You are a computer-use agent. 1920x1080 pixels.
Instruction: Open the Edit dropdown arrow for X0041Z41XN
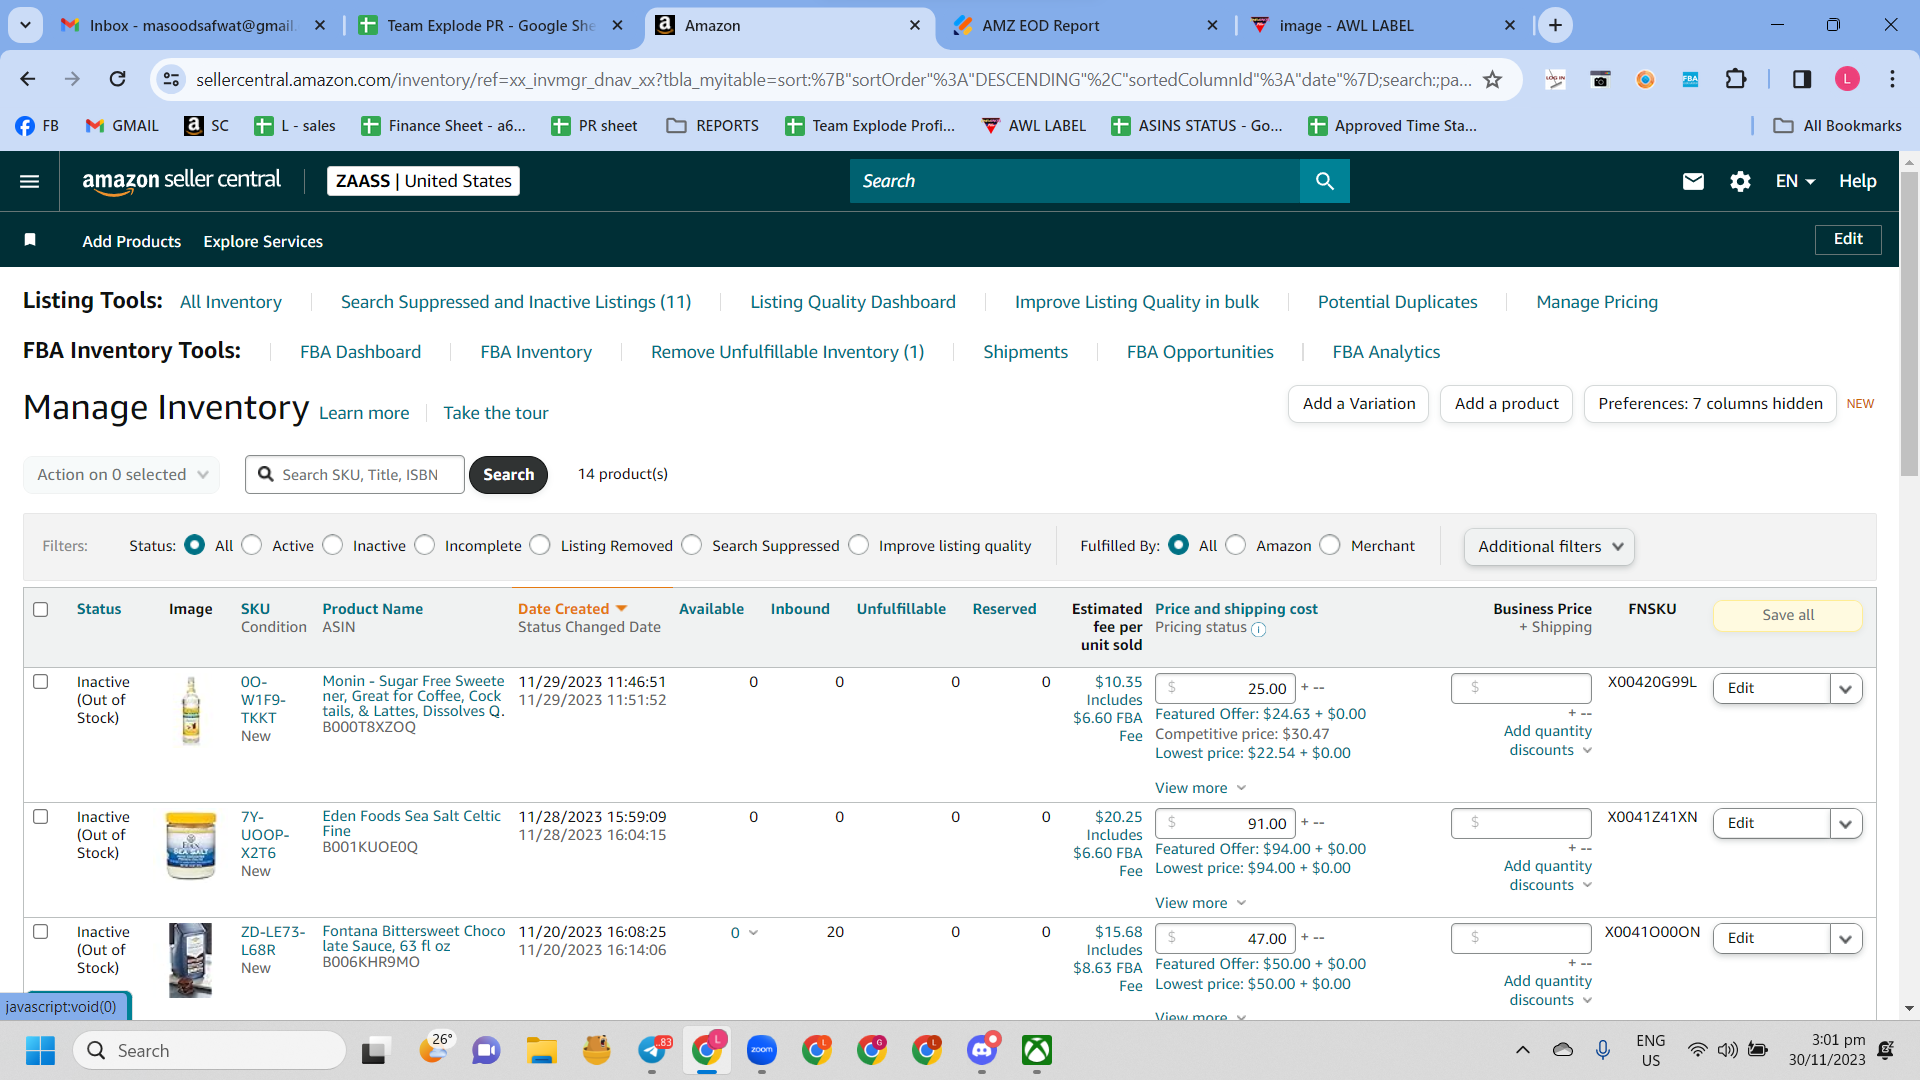point(1846,823)
